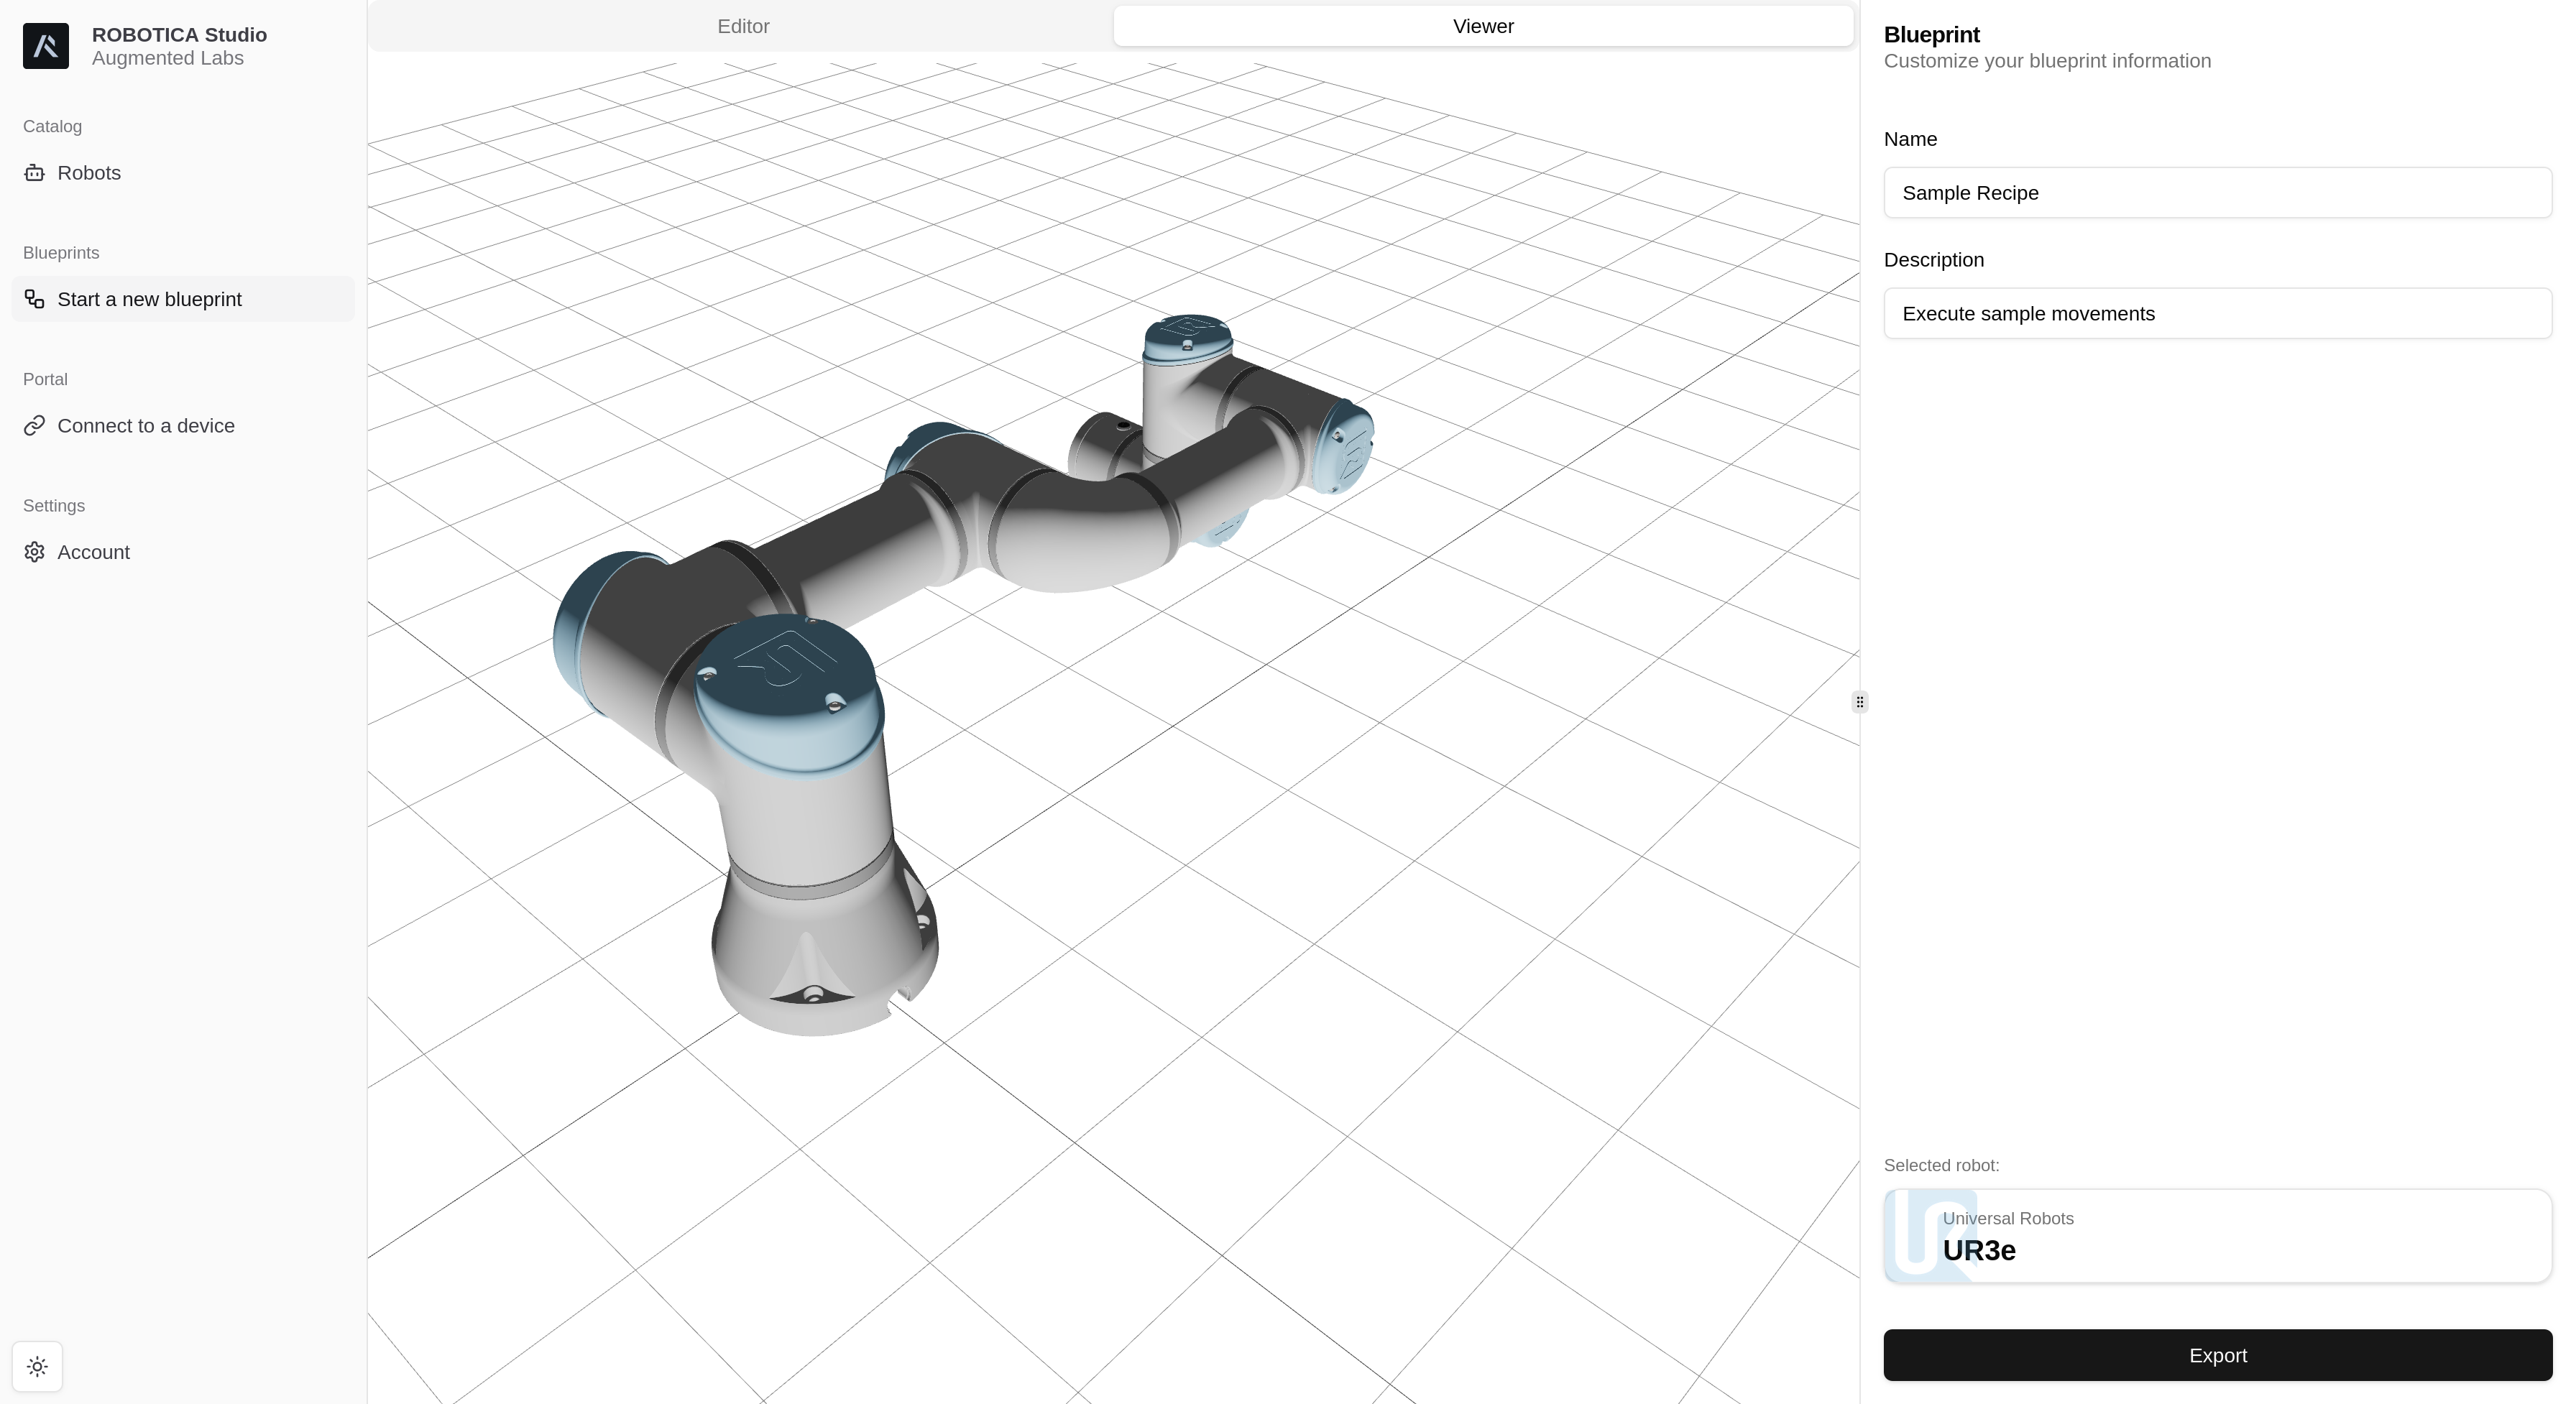Open the selected UR3e robot card

[2217, 1236]
